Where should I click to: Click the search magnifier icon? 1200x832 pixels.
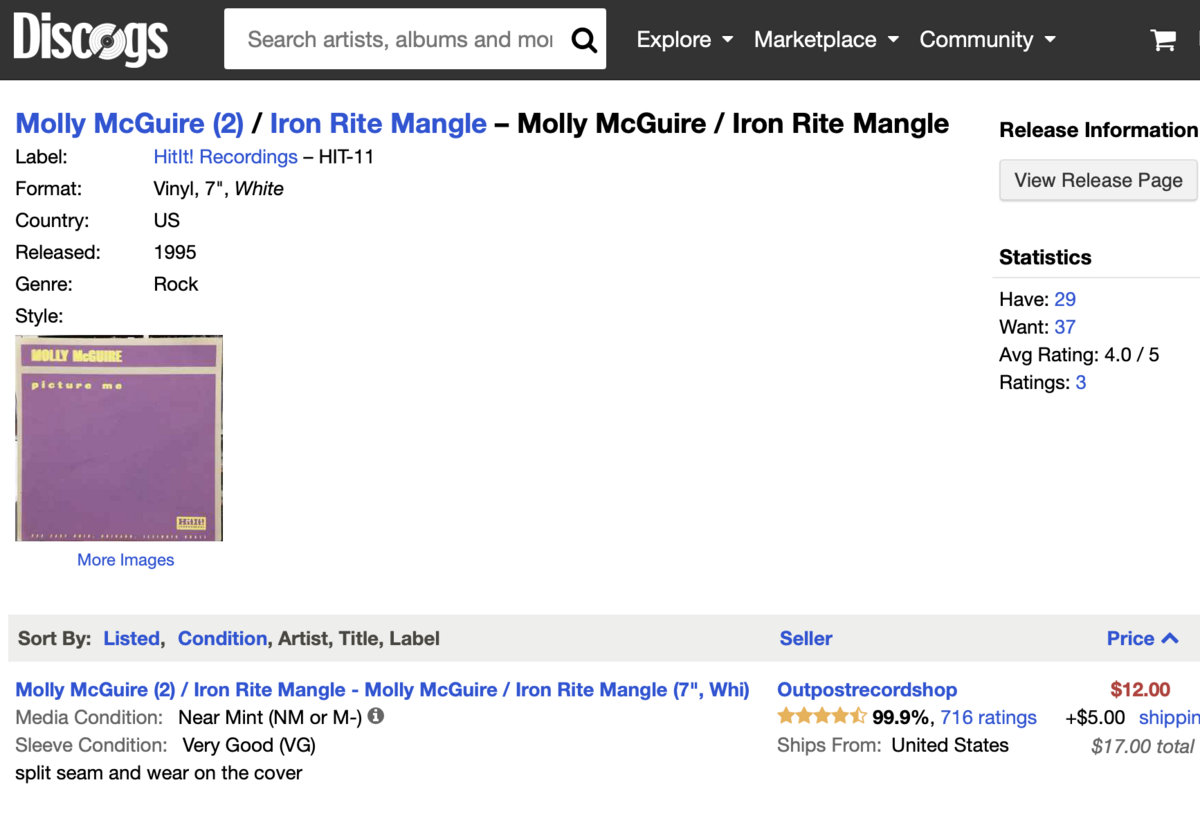[584, 40]
